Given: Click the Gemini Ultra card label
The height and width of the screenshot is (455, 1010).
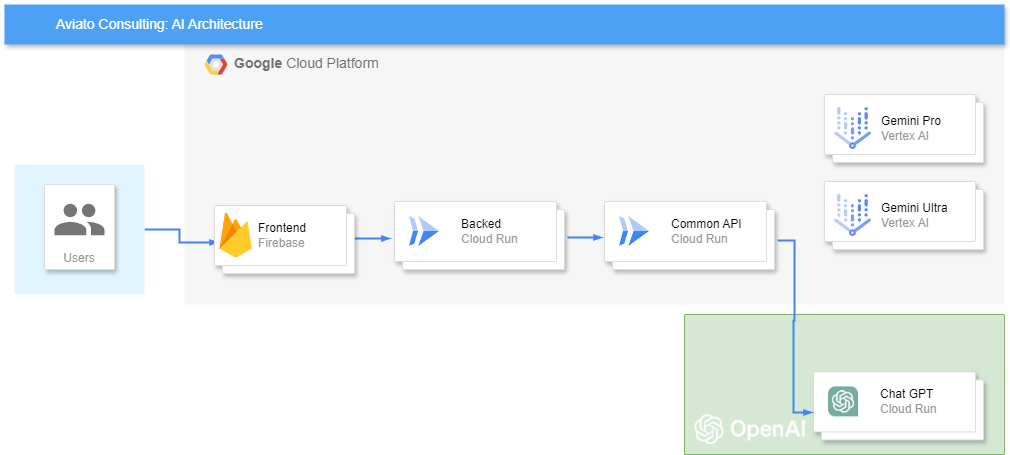Looking at the screenshot, I should point(914,215).
